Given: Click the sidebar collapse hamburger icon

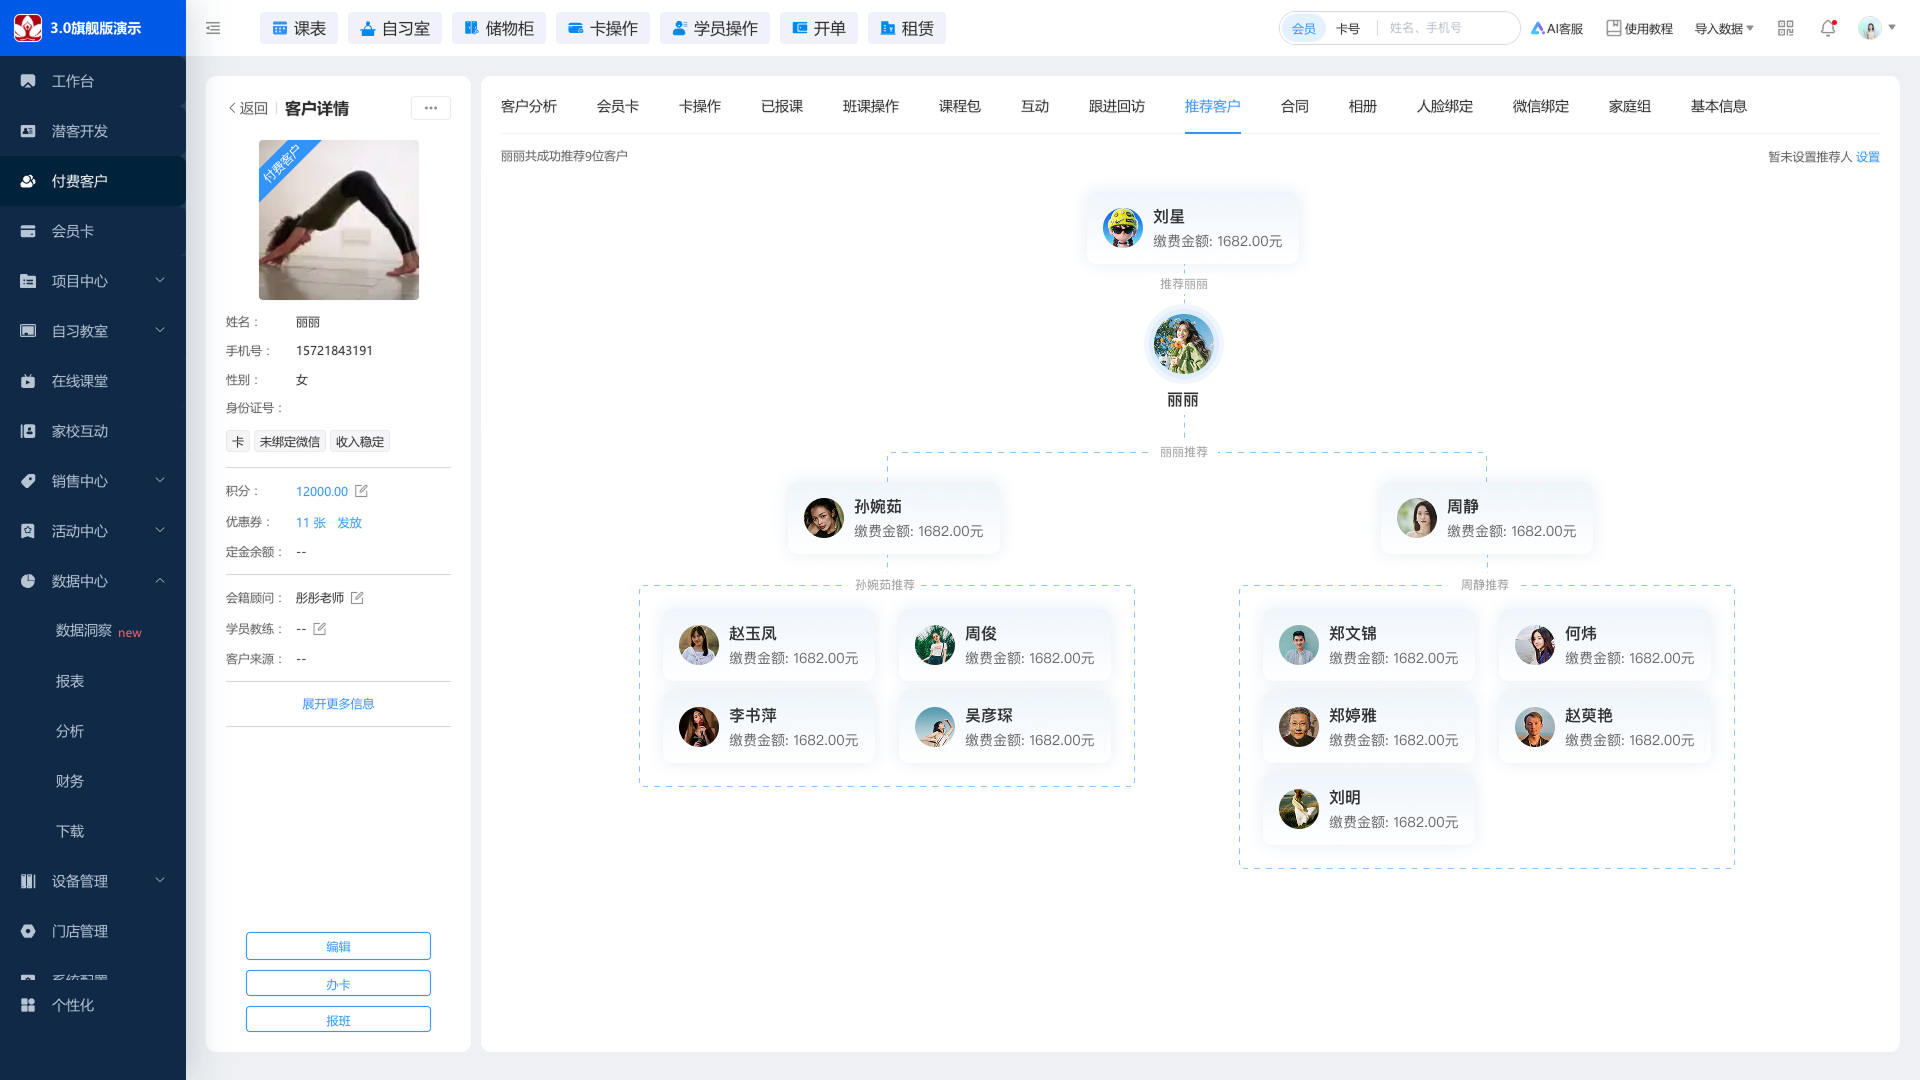Looking at the screenshot, I should (x=213, y=28).
